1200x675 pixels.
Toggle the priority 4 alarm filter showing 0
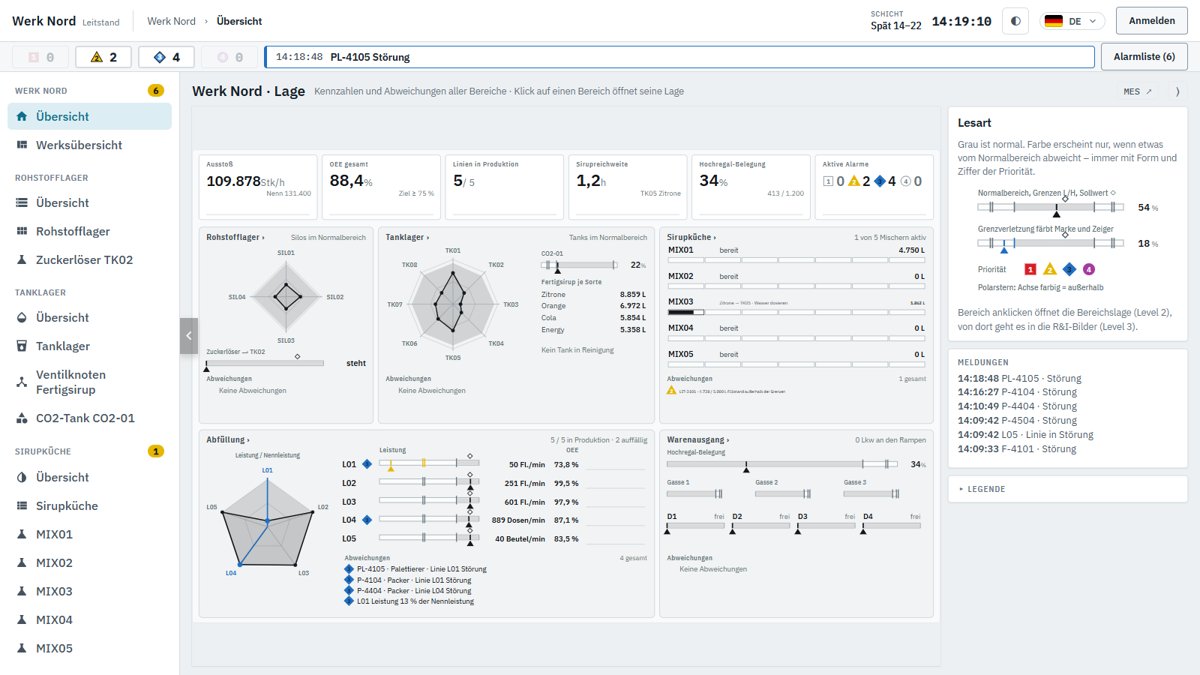click(x=228, y=57)
